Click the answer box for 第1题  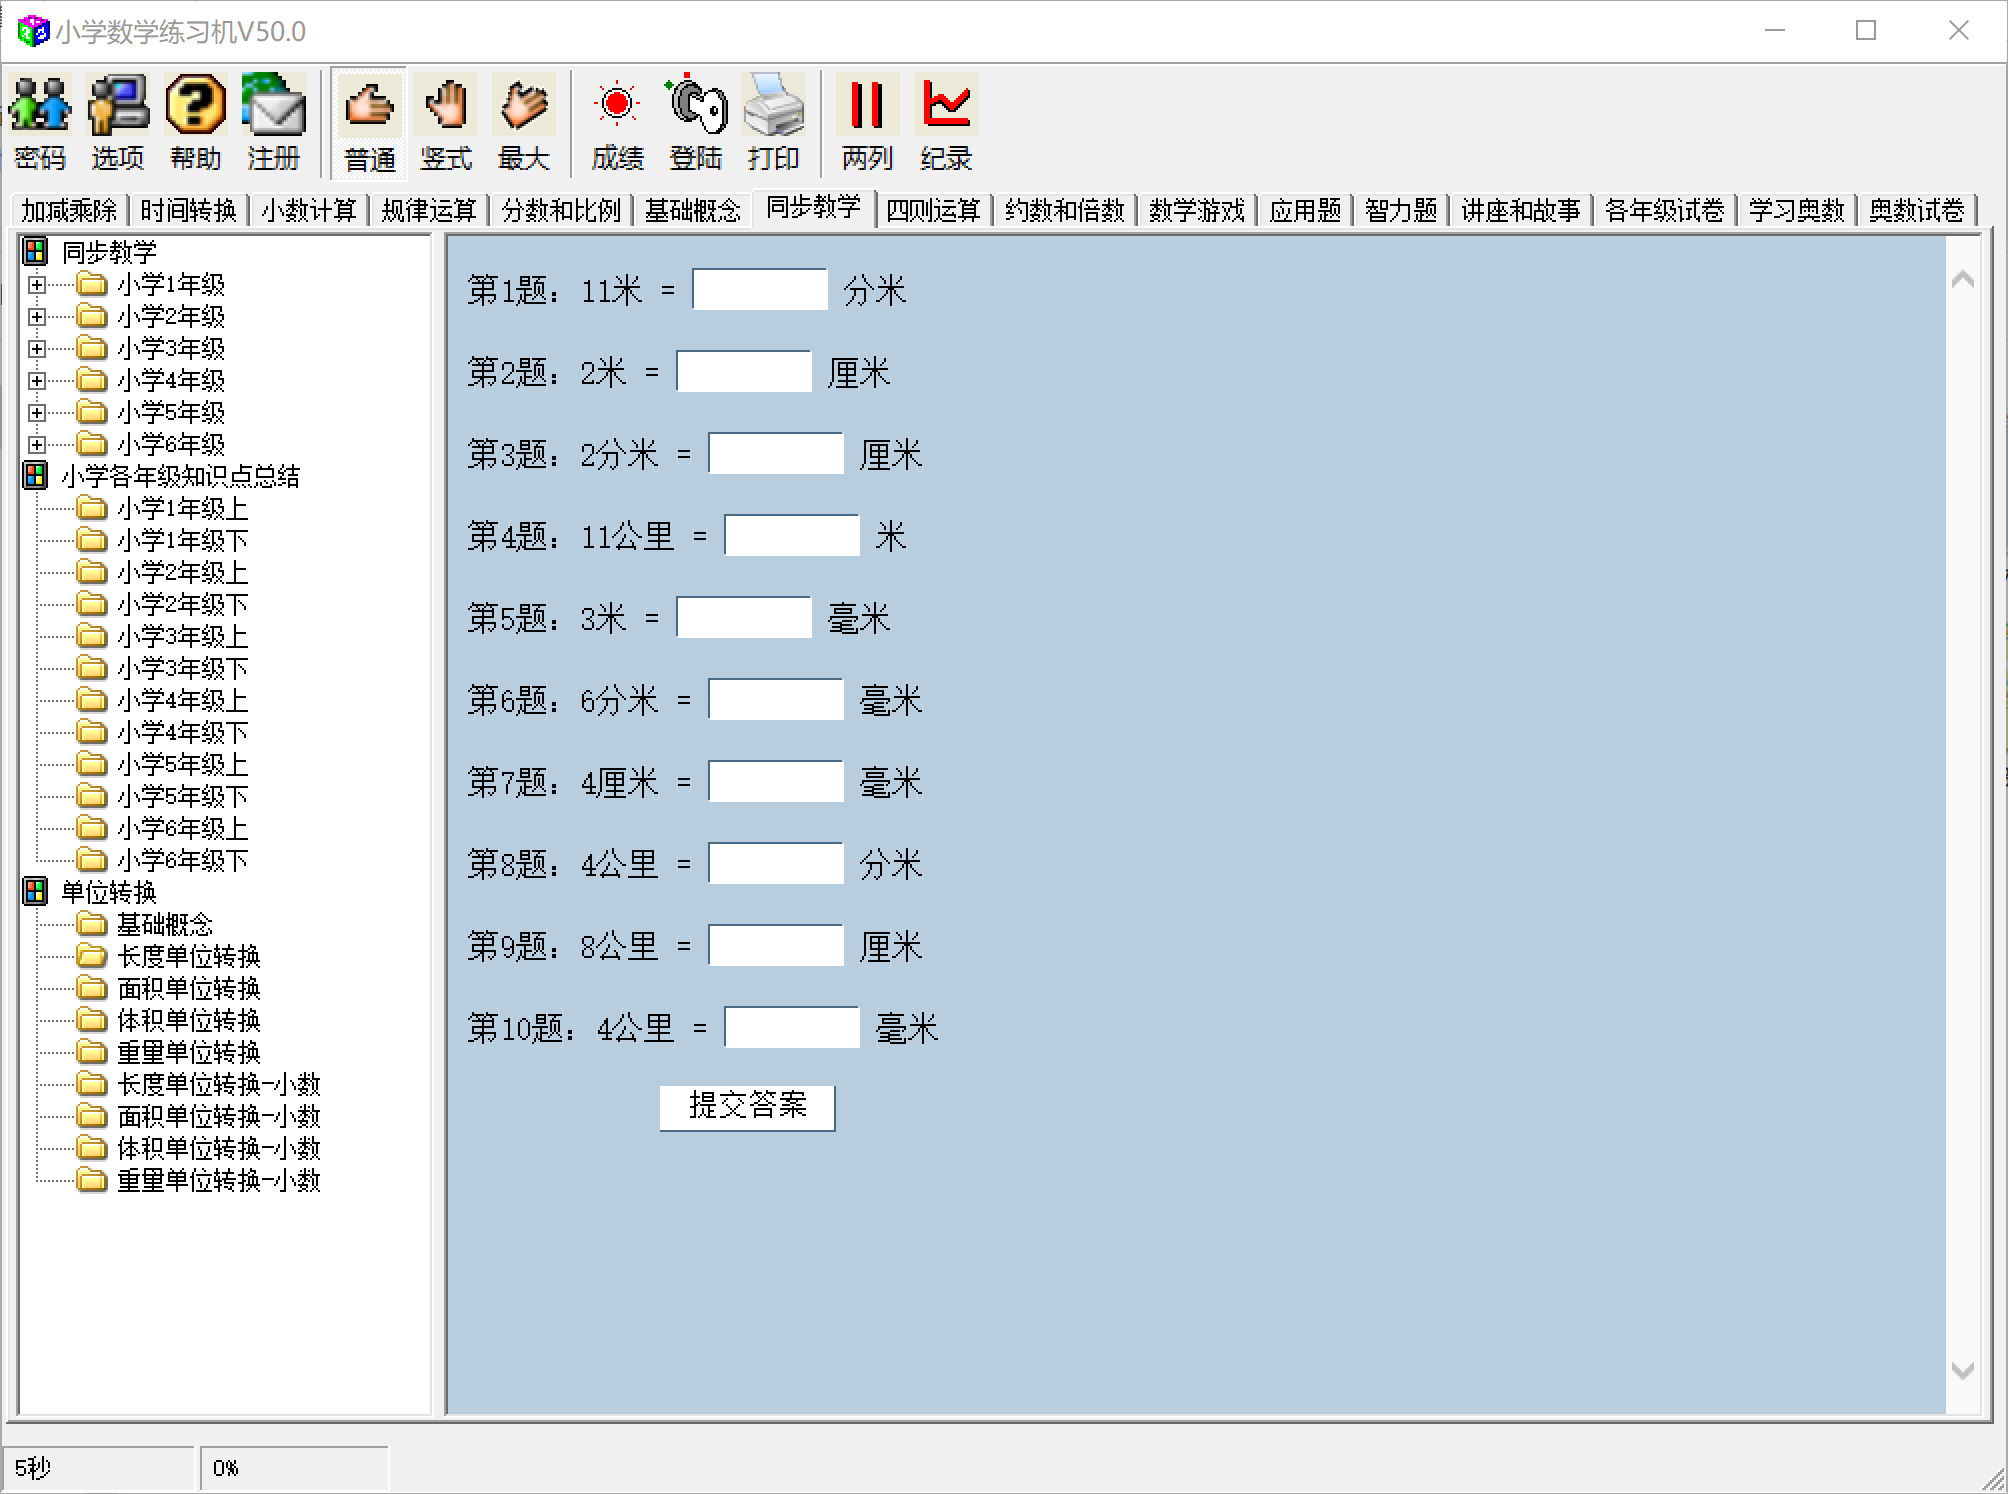pyautogui.click(x=760, y=289)
